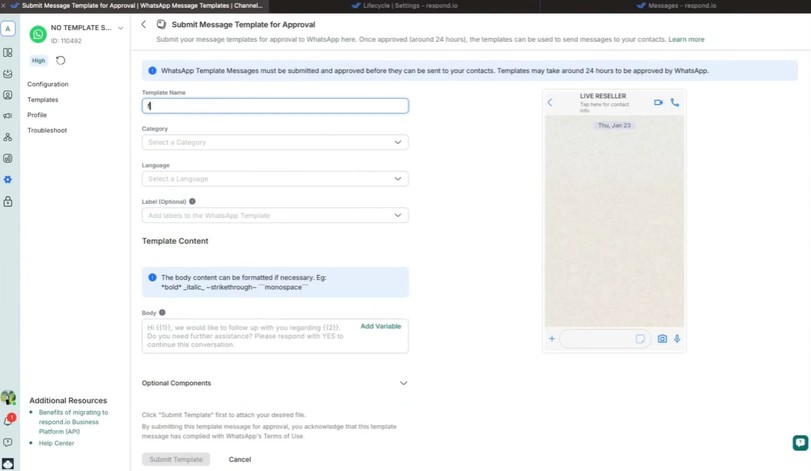
Task: Open the notifications bell with red badge
Action: point(8,420)
